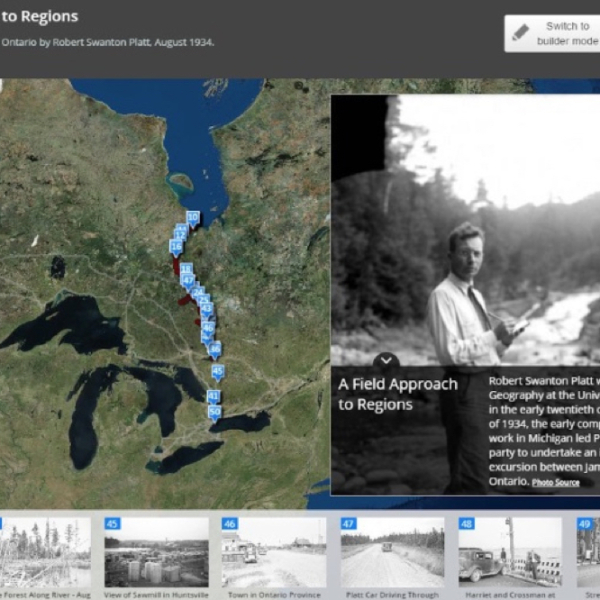Open map pin labeled 50
Image resolution: width=600 pixels, height=600 pixels.
pos(214,412)
